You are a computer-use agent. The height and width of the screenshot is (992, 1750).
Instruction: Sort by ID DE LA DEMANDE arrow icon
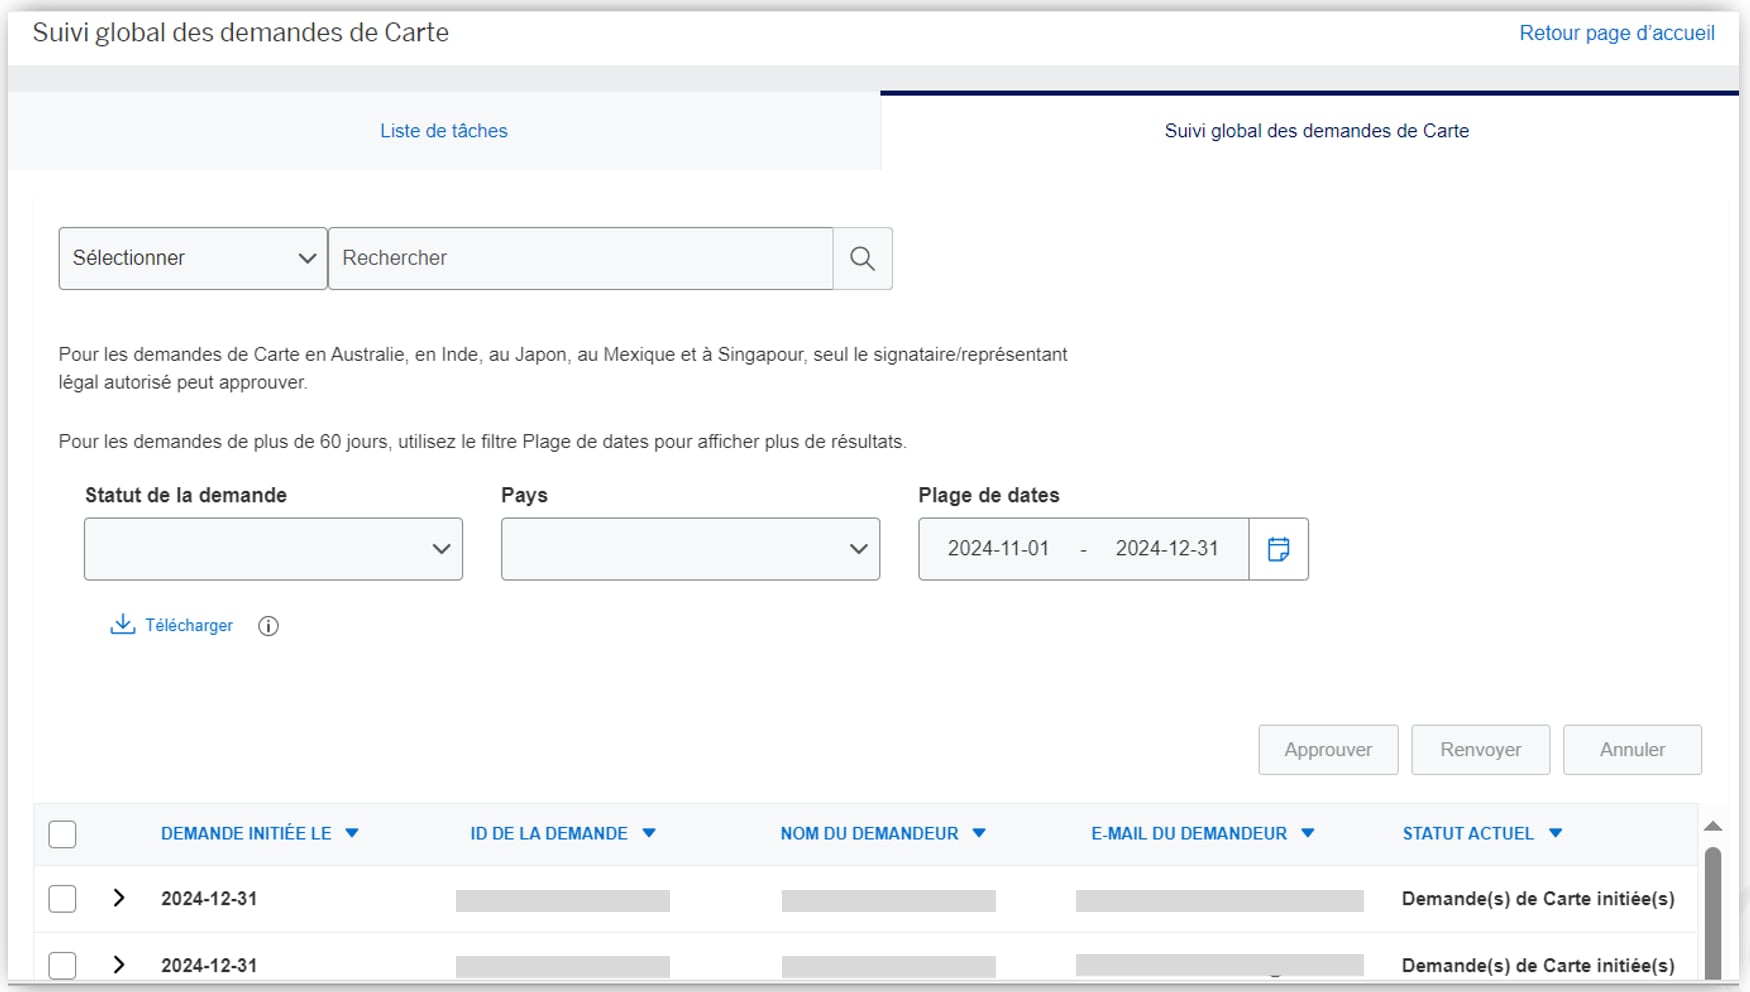click(649, 833)
